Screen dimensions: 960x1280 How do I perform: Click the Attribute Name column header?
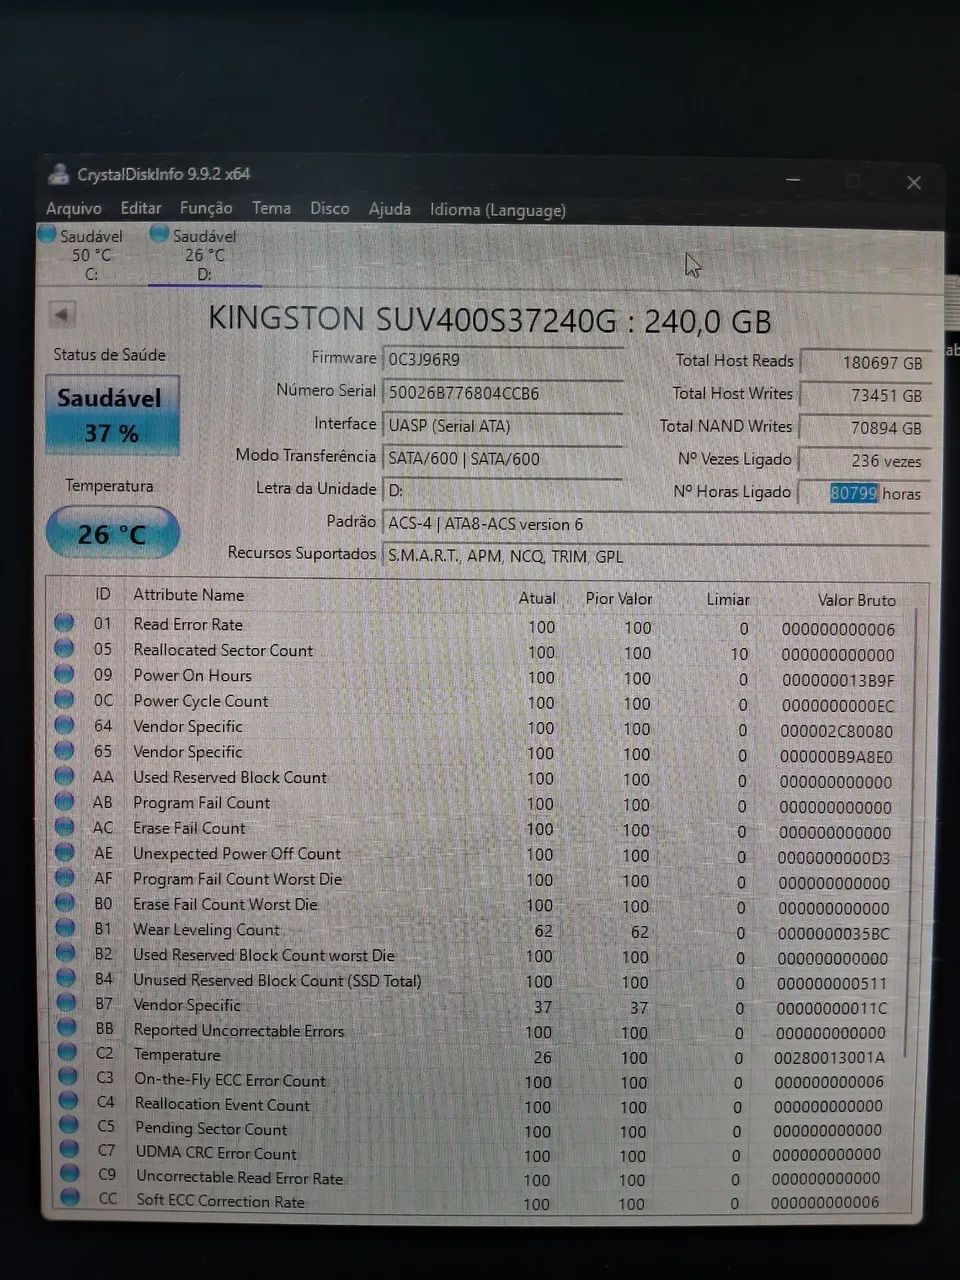pyautogui.click(x=188, y=594)
